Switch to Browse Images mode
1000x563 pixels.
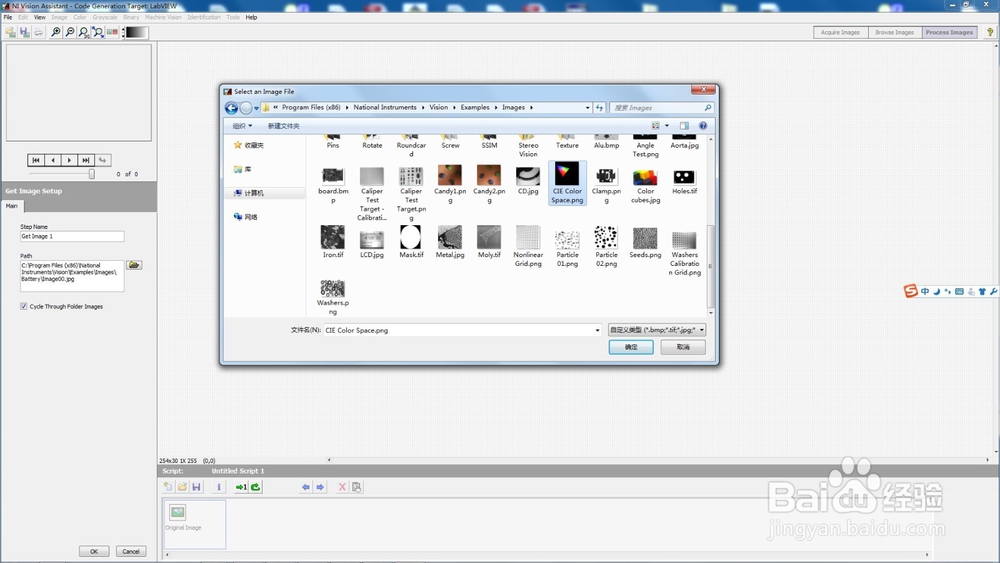(x=894, y=32)
